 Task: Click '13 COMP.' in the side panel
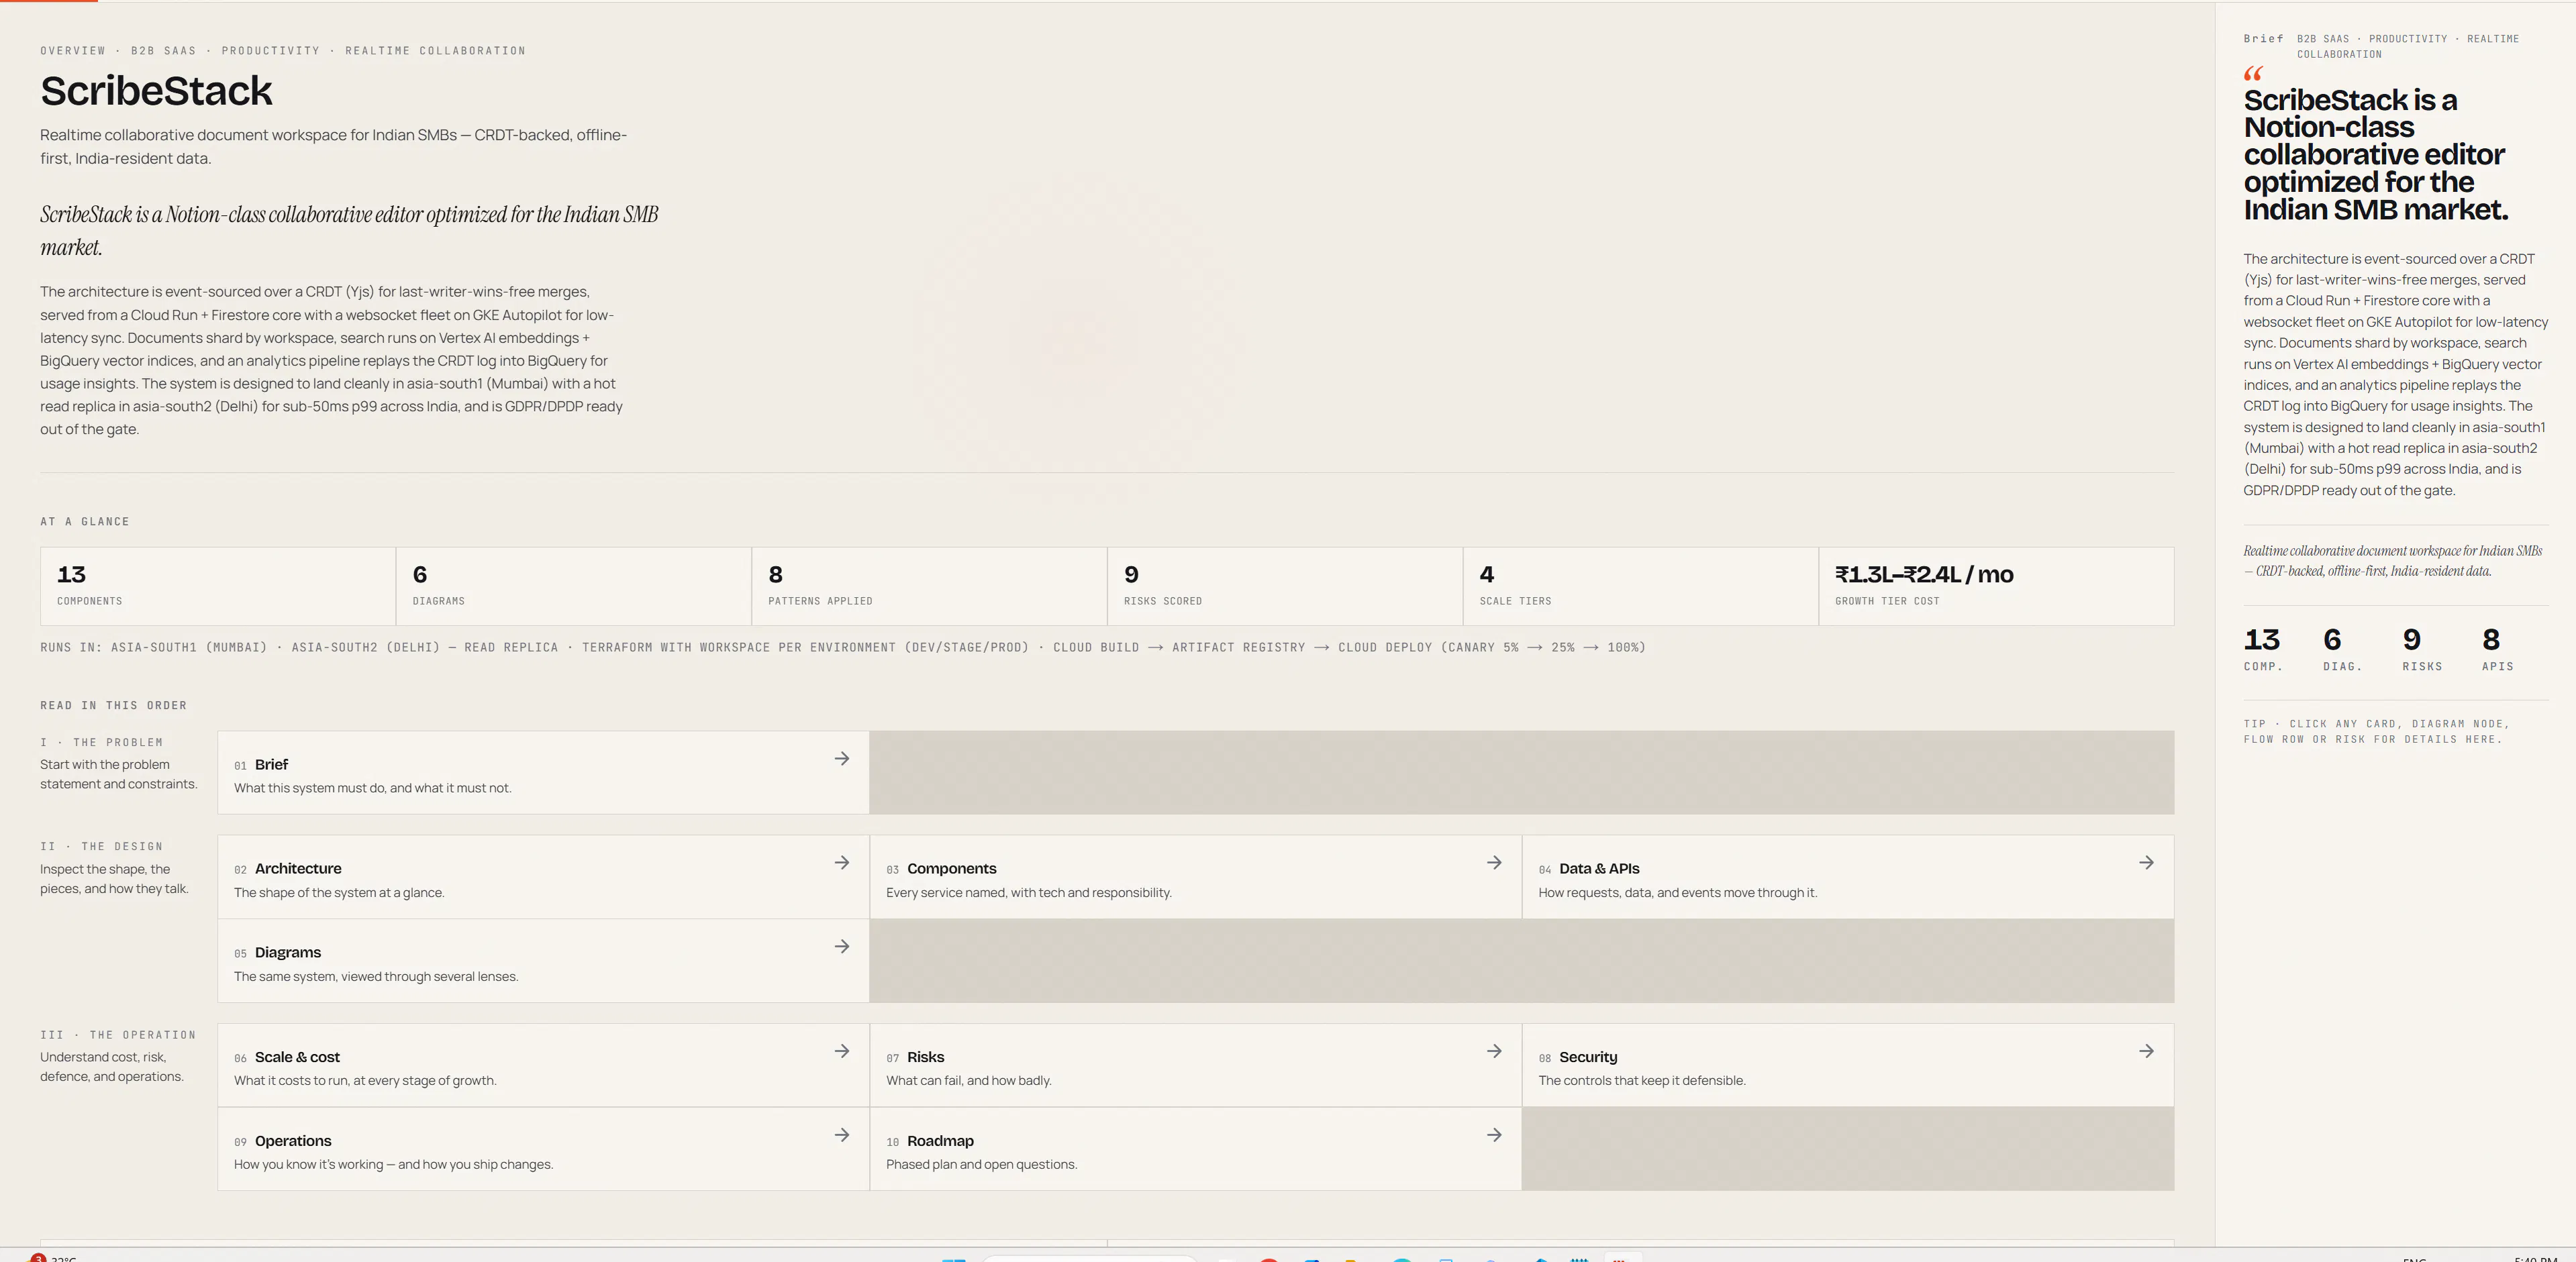(2263, 648)
